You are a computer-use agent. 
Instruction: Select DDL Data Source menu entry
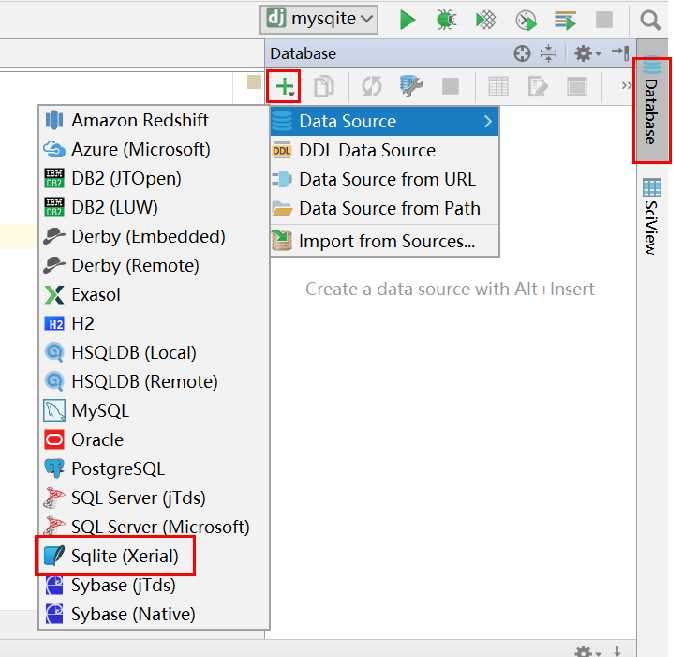pyautogui.click(x=384, y=150)
